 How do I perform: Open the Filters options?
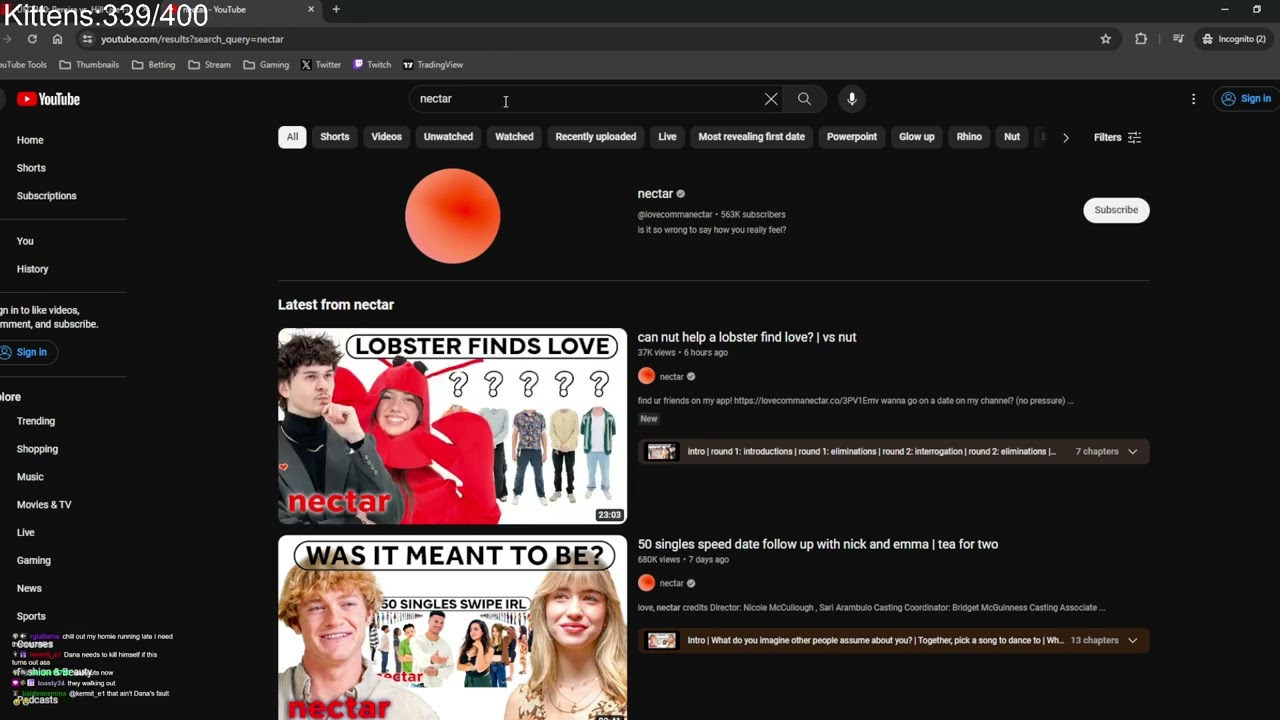1117,137
